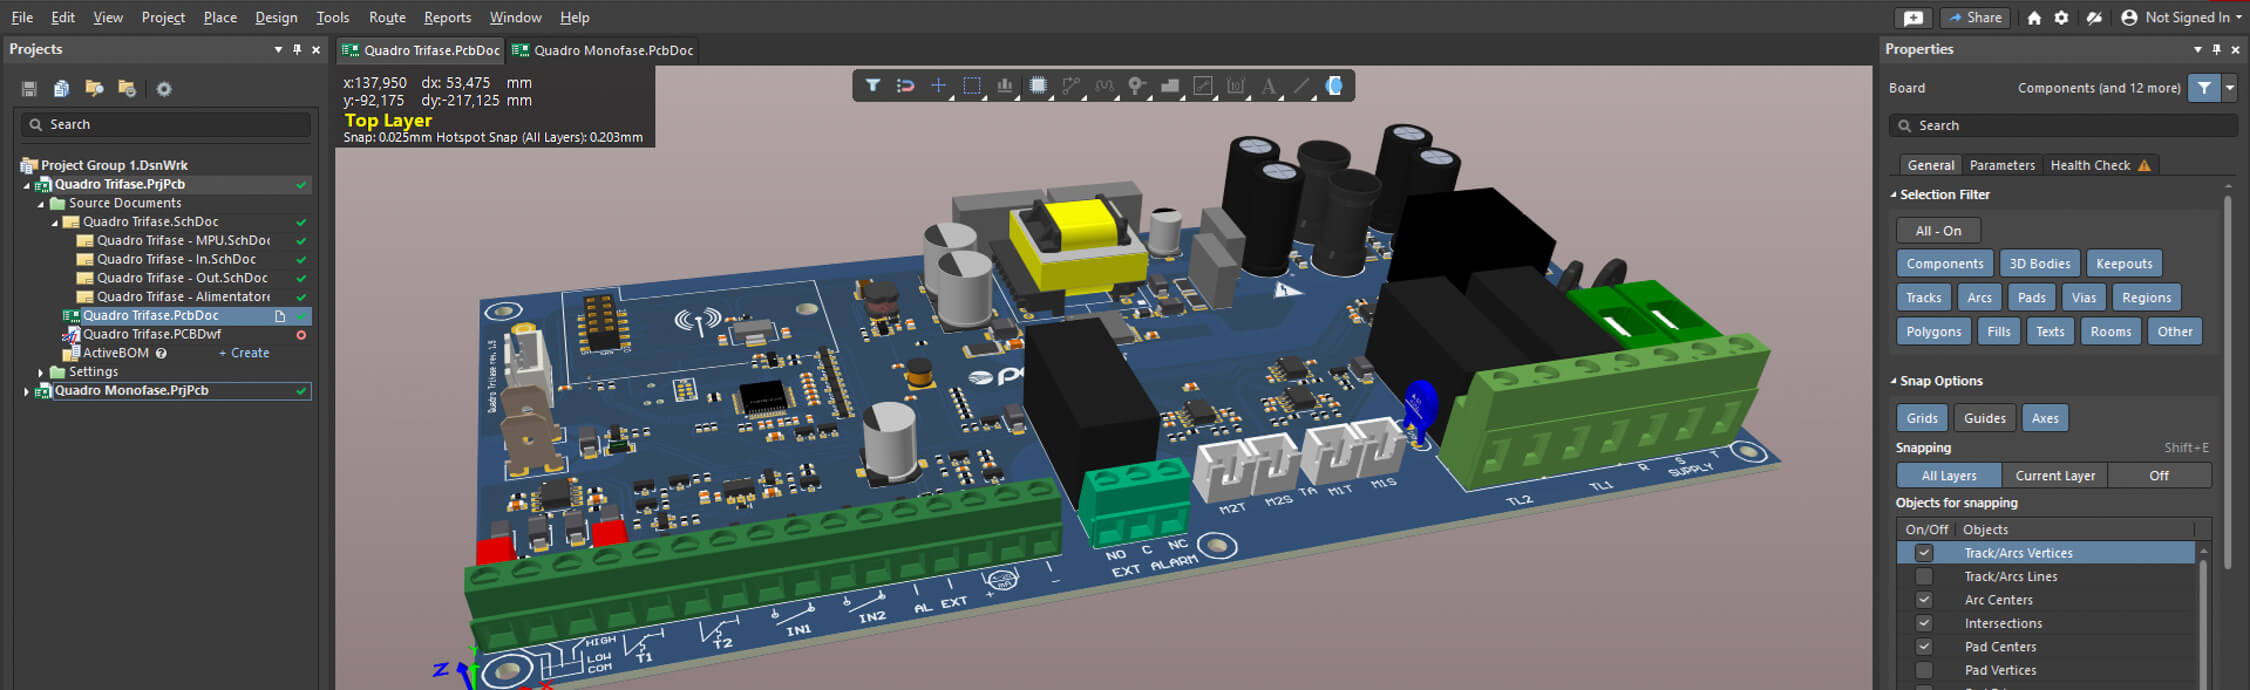Screen dimensions: 2250x690
Task: Toggle the Grids snap option
Action: click(x=1921, y=418)
